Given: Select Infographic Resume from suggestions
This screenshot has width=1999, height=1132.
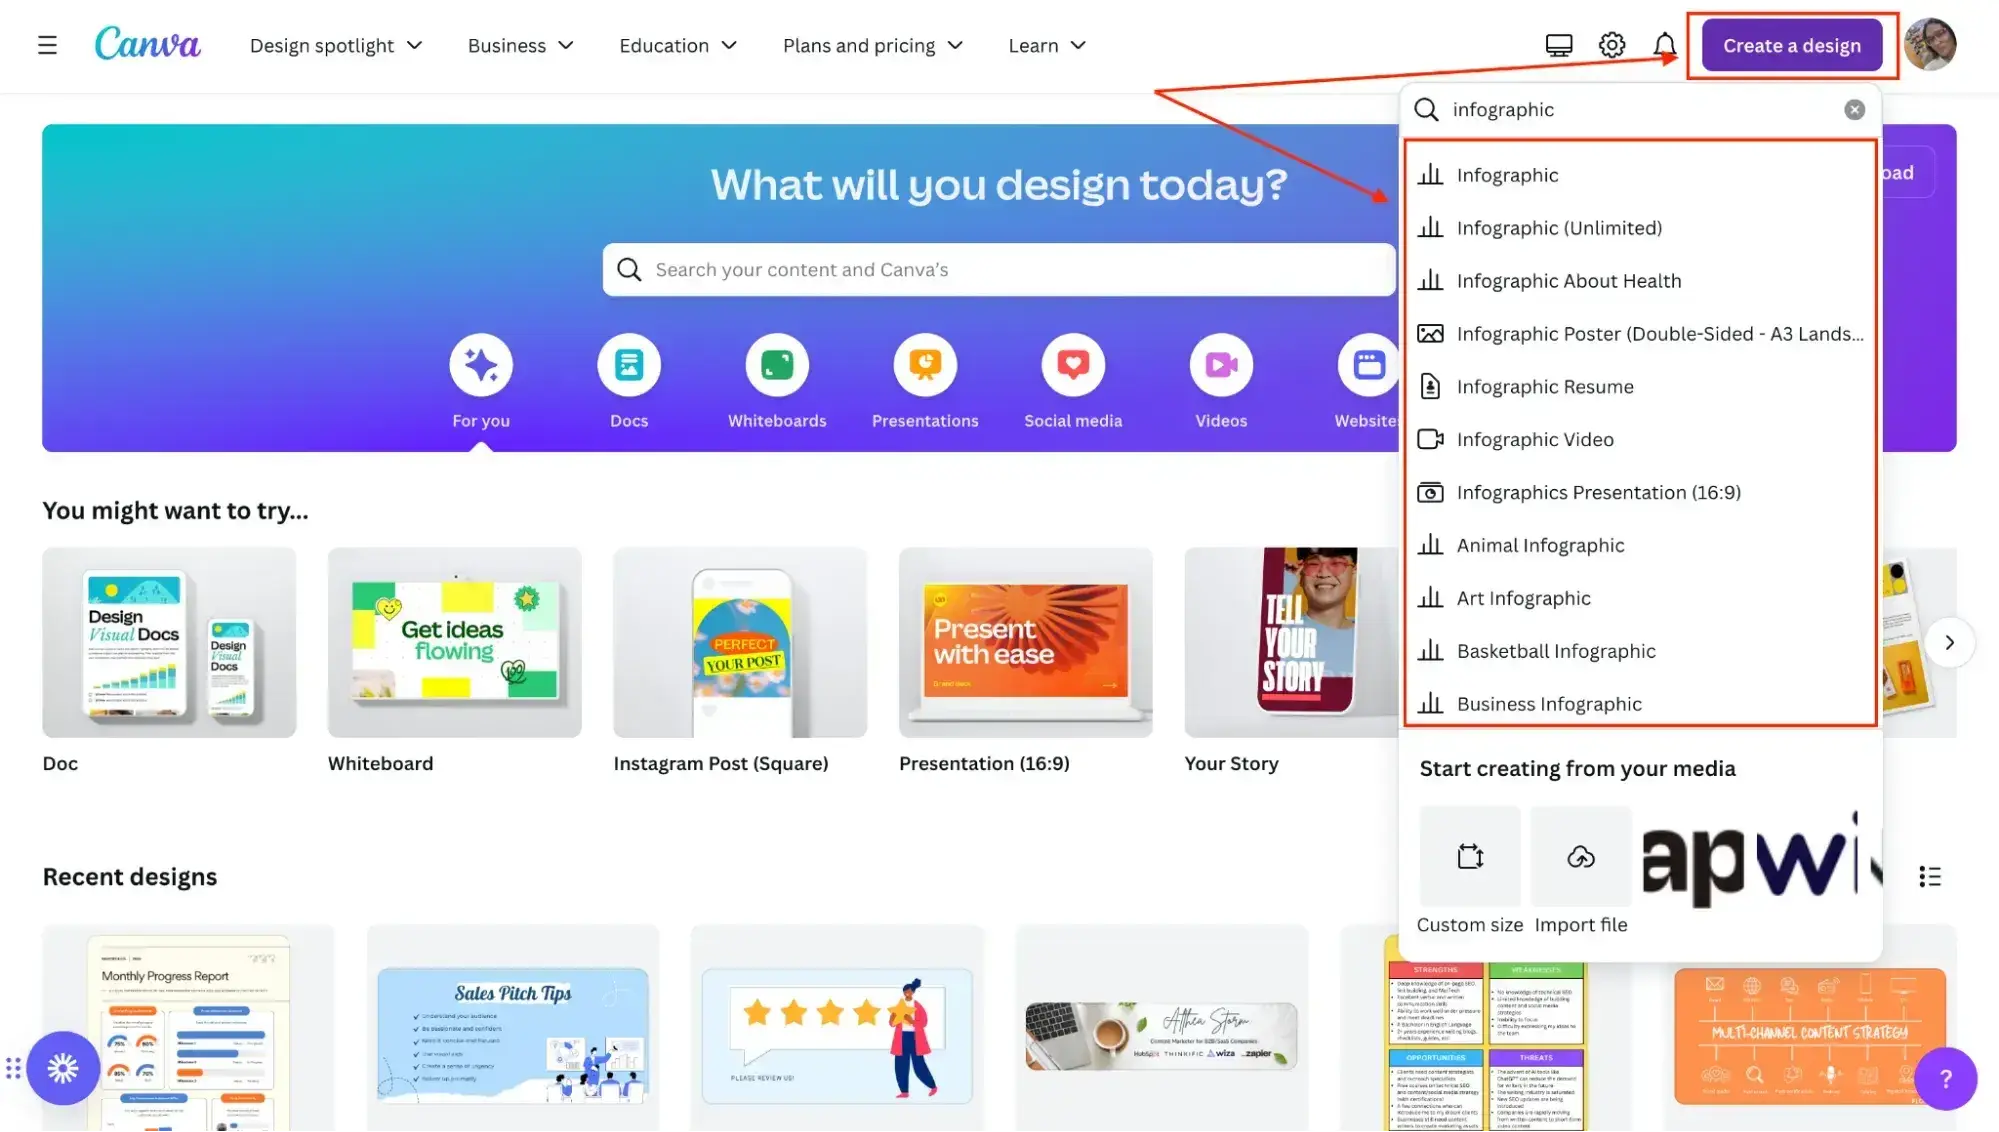Looking at the screenshot, I should click(x=1545, y=387).
